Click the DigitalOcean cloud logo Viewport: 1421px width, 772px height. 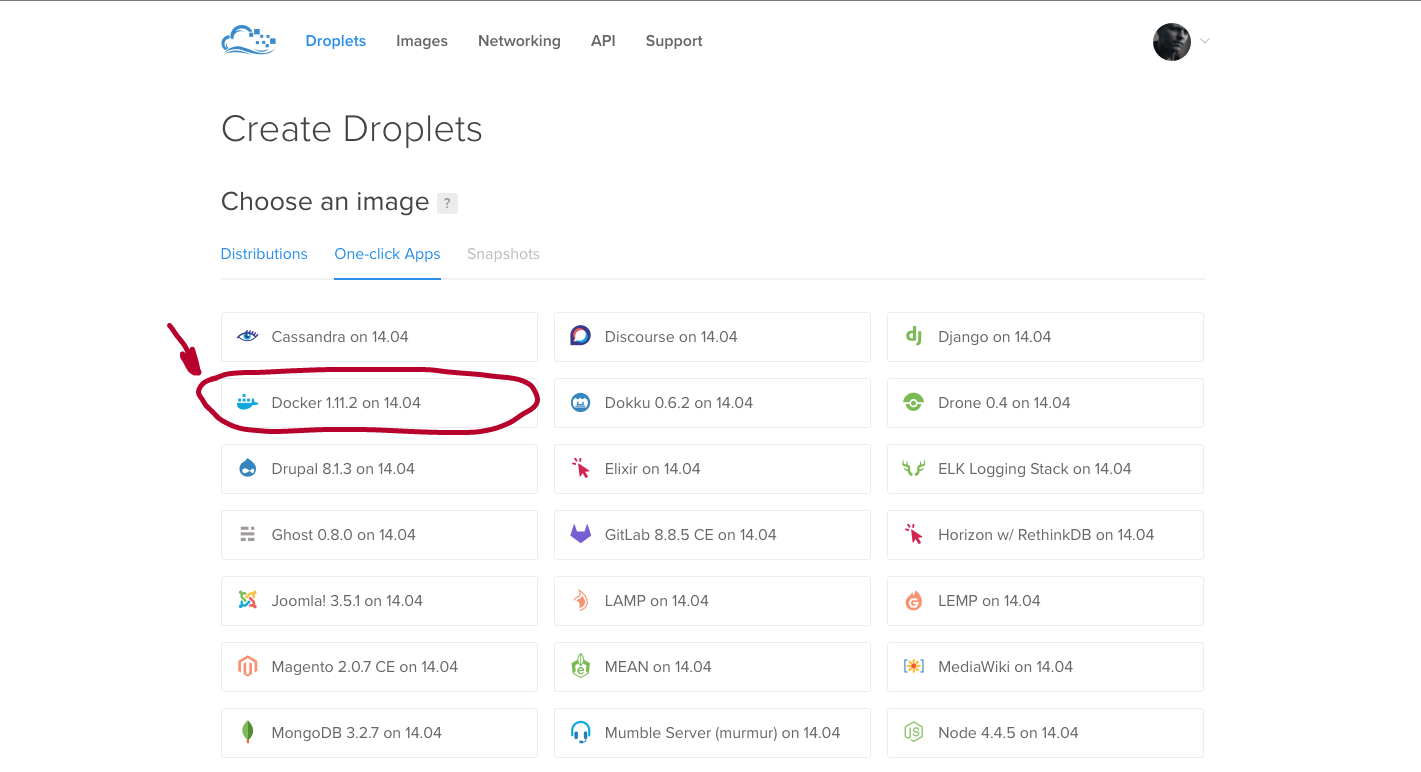tap(248, 40)
